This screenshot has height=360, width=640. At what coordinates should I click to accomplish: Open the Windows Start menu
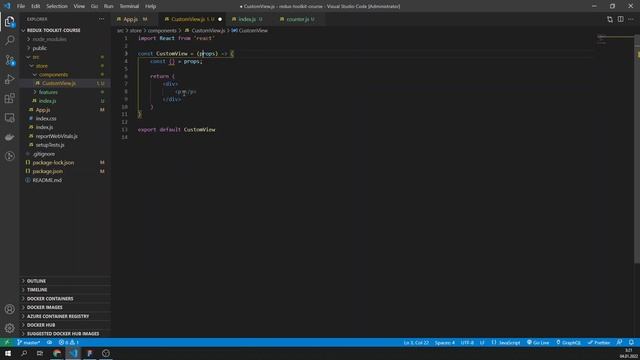[8, 353]
